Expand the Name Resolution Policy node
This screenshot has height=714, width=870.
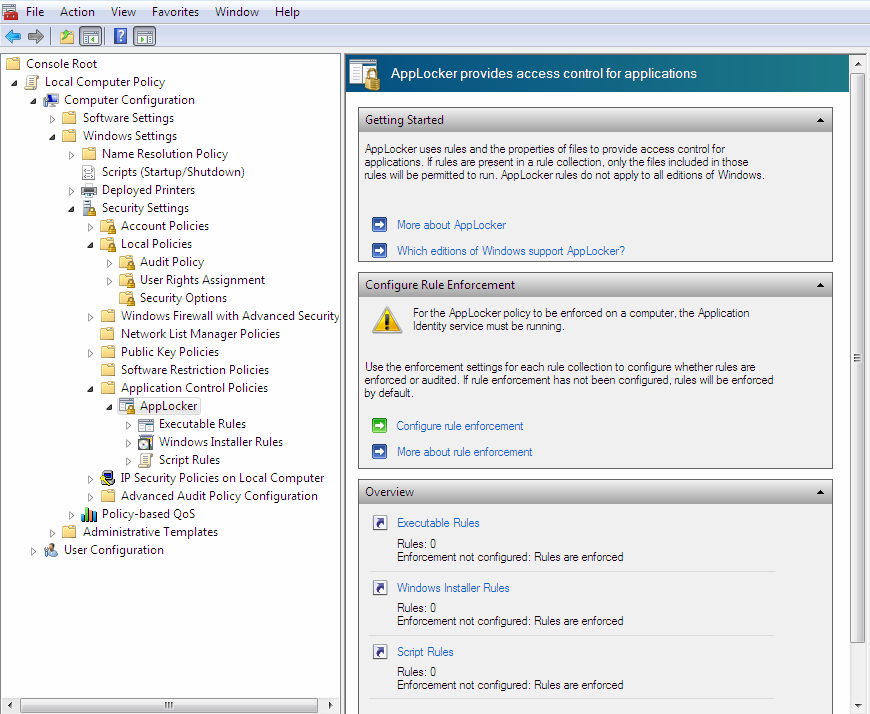pyautogui.click(x=71, y=155)
